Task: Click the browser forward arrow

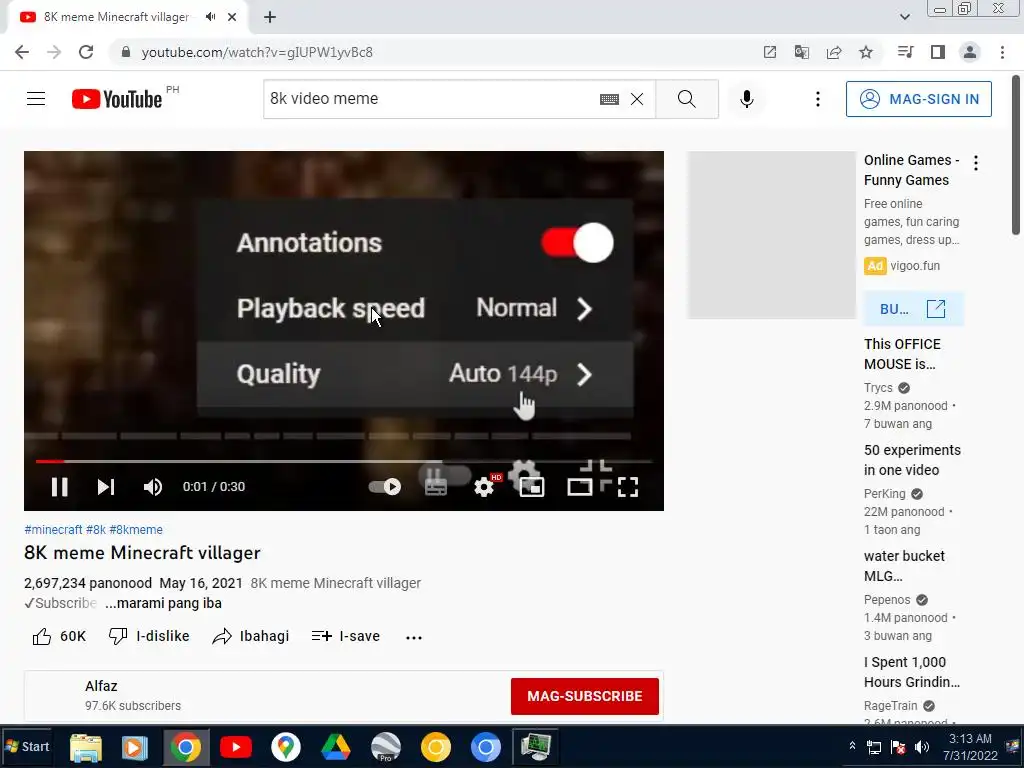Action: 54,52
